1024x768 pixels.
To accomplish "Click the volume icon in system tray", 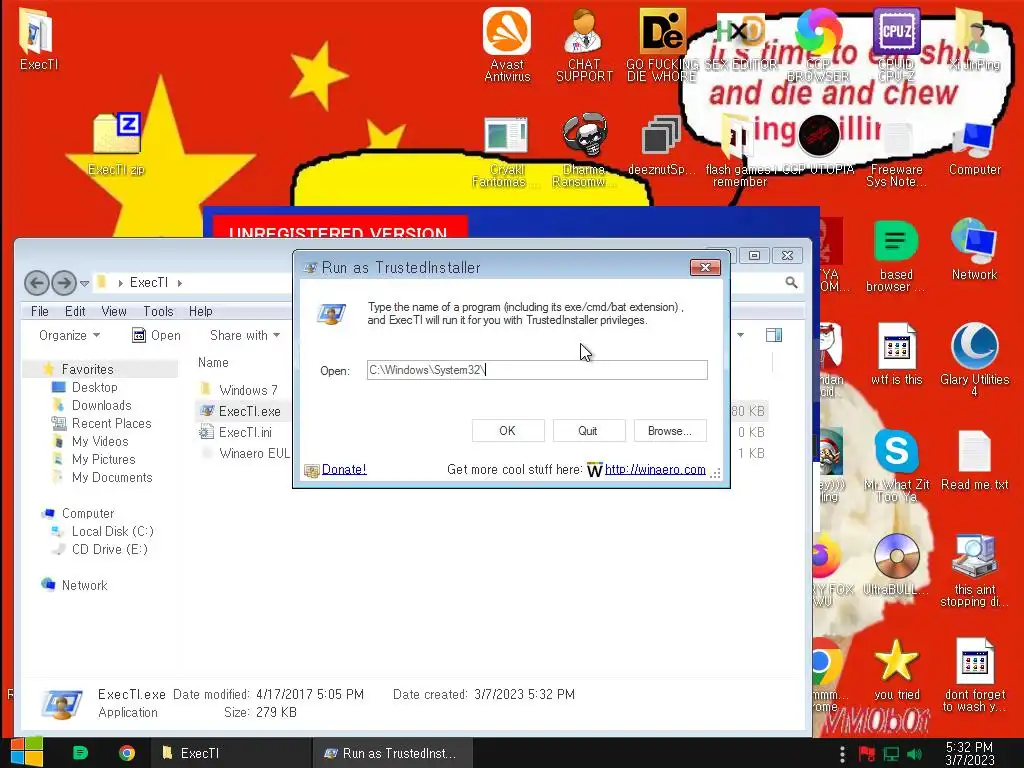I will click(915, 754).
